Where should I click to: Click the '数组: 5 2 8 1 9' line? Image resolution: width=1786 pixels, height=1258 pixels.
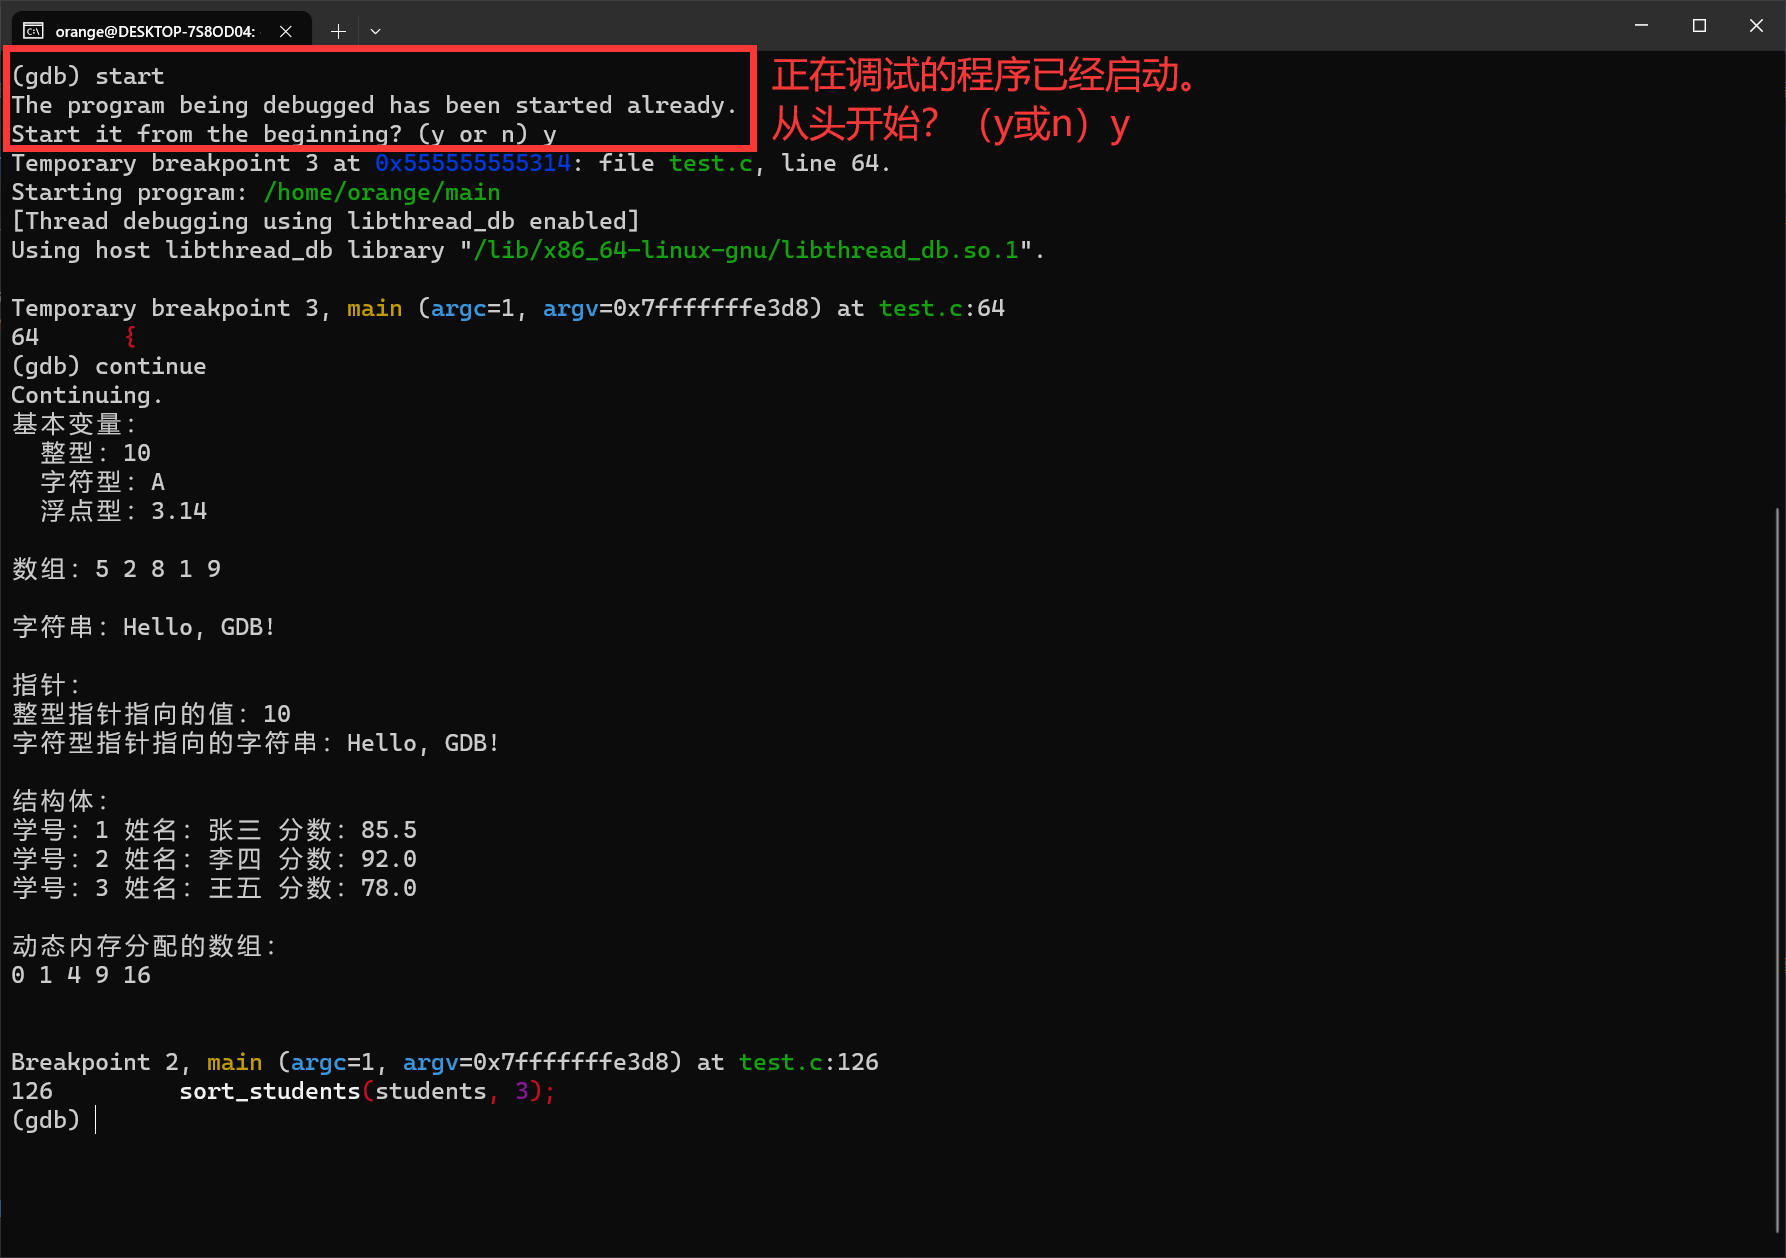pyautogui.click(x=116, y=569)
